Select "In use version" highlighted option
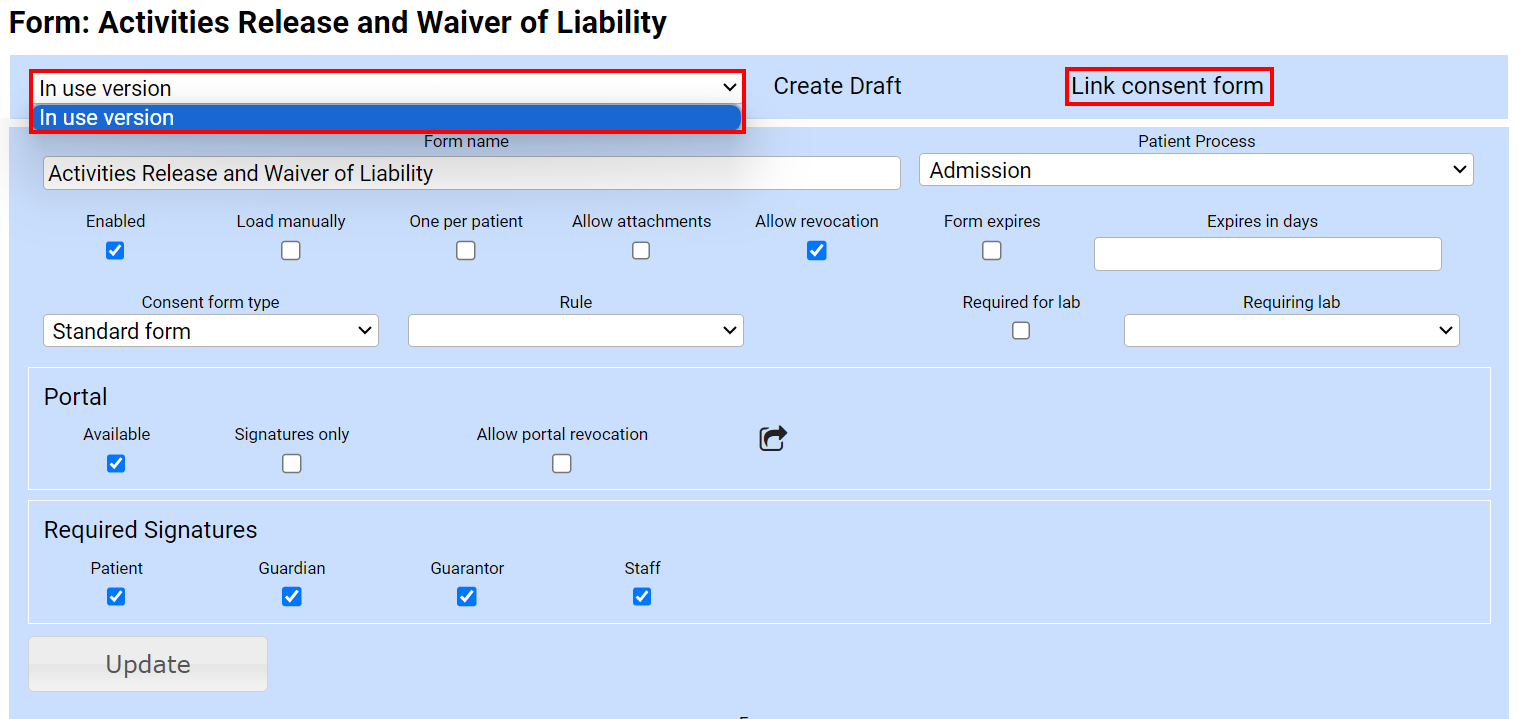Screen dimensions: 1518x719 click(386, 118)
